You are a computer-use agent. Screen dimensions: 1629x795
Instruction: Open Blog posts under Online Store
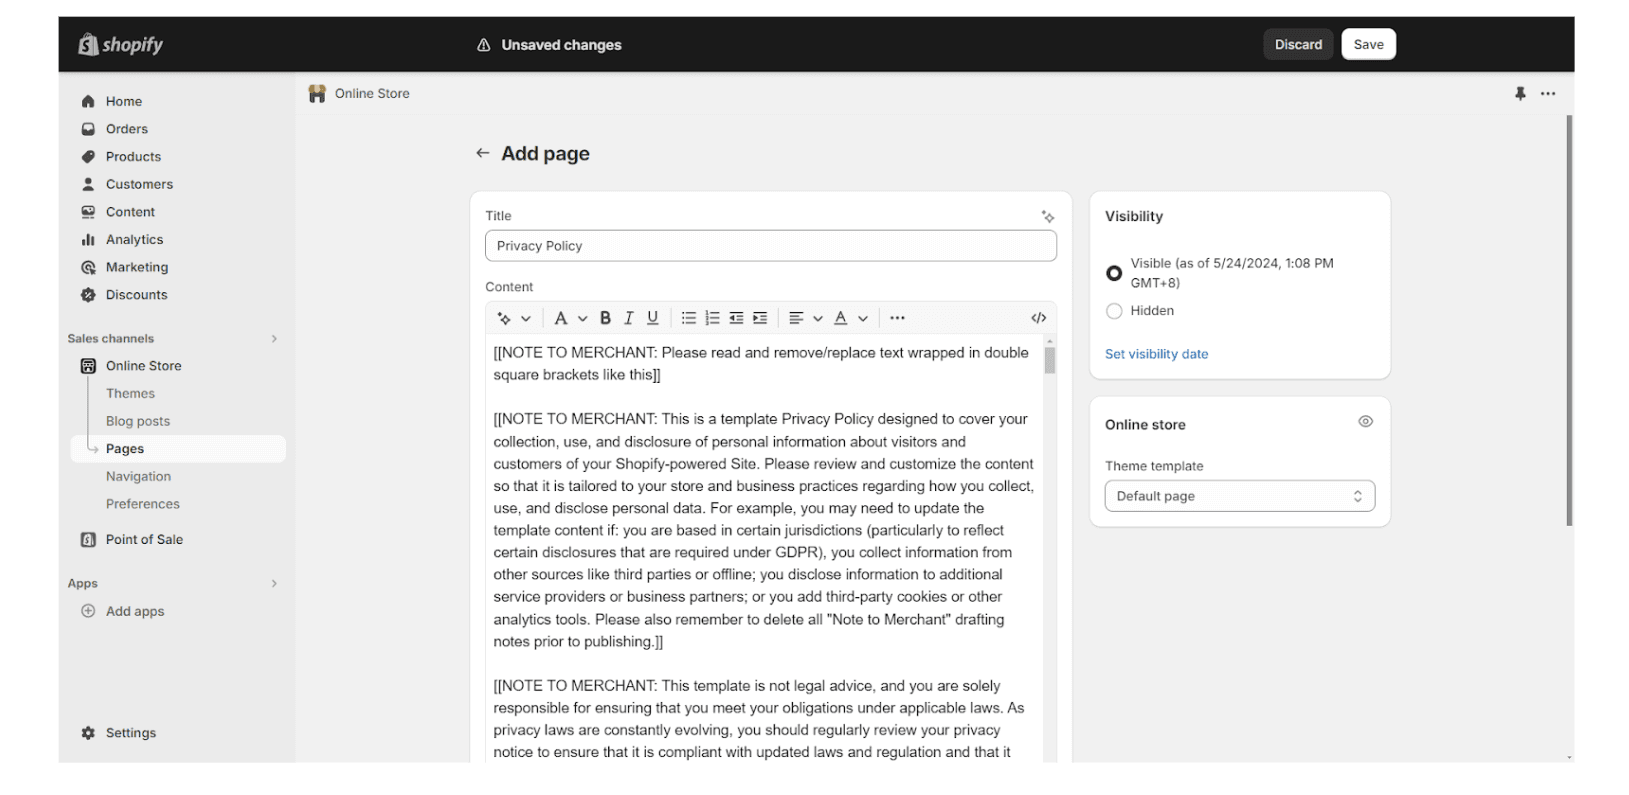tap(138, 422)
